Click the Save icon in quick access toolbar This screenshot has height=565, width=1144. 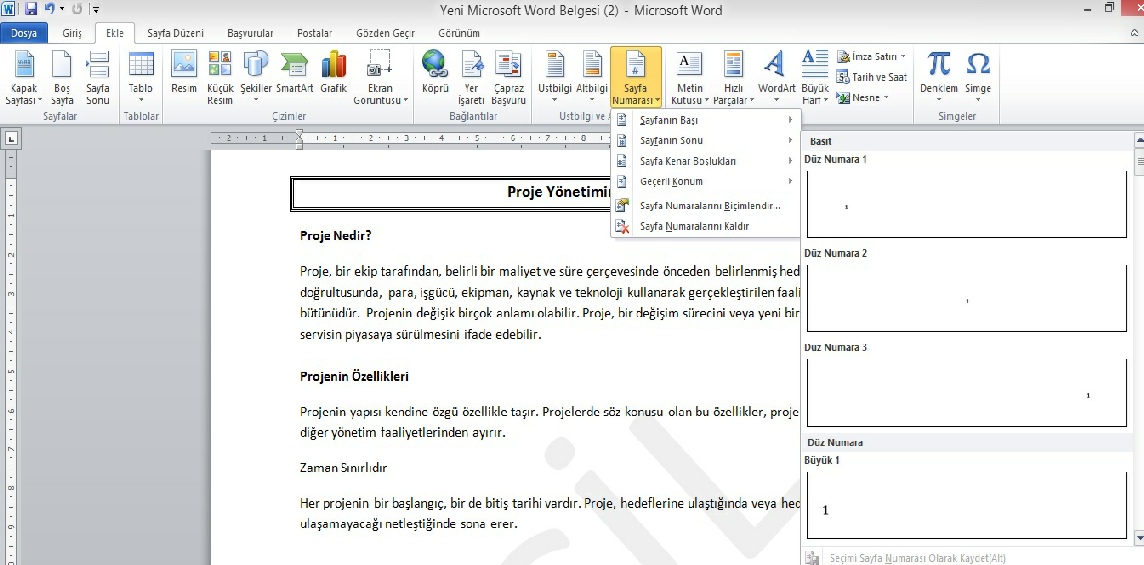coord(31,9)
